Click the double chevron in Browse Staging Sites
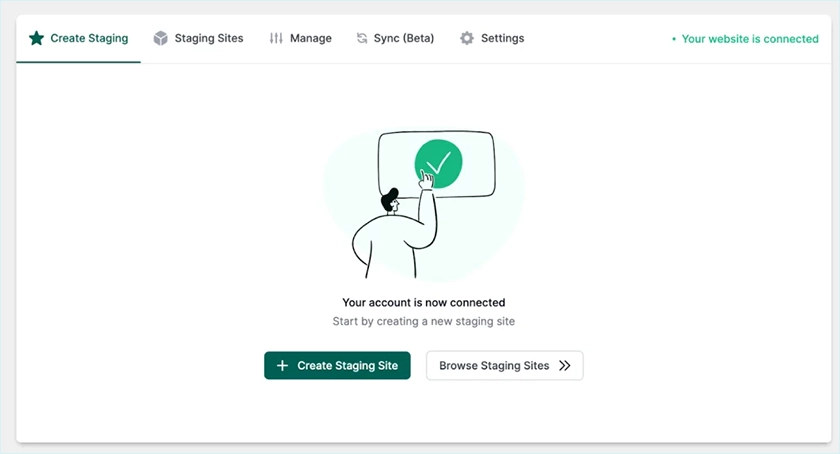Viewport: 840px width, 454px height. pyautogui.click(x=565, y=366)
